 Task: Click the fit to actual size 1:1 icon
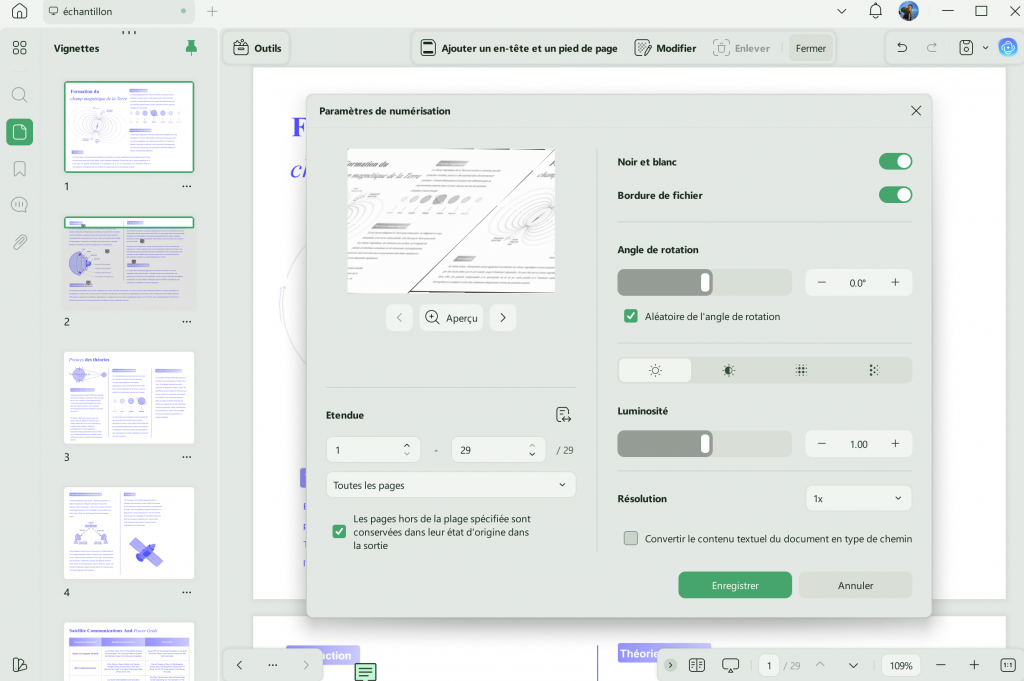pos(1008,665)
